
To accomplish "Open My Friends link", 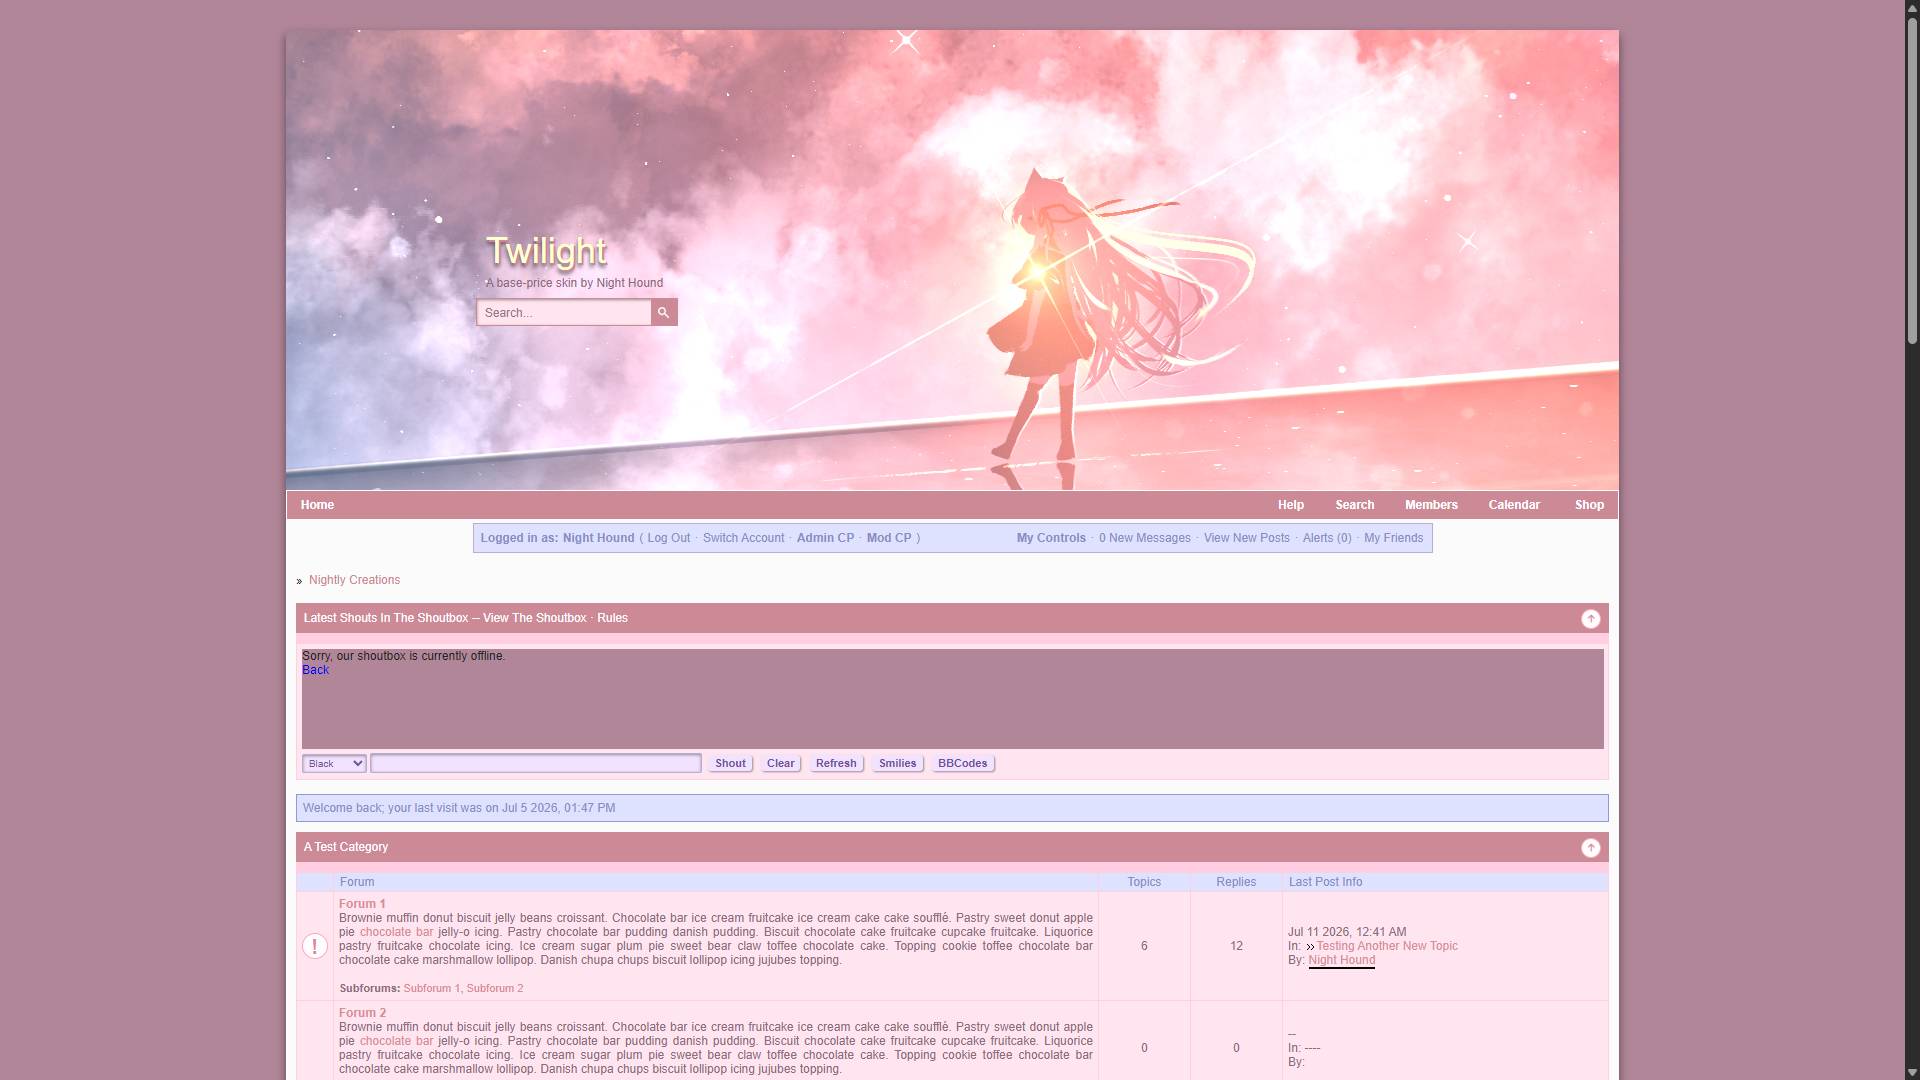I will 1393,538.
